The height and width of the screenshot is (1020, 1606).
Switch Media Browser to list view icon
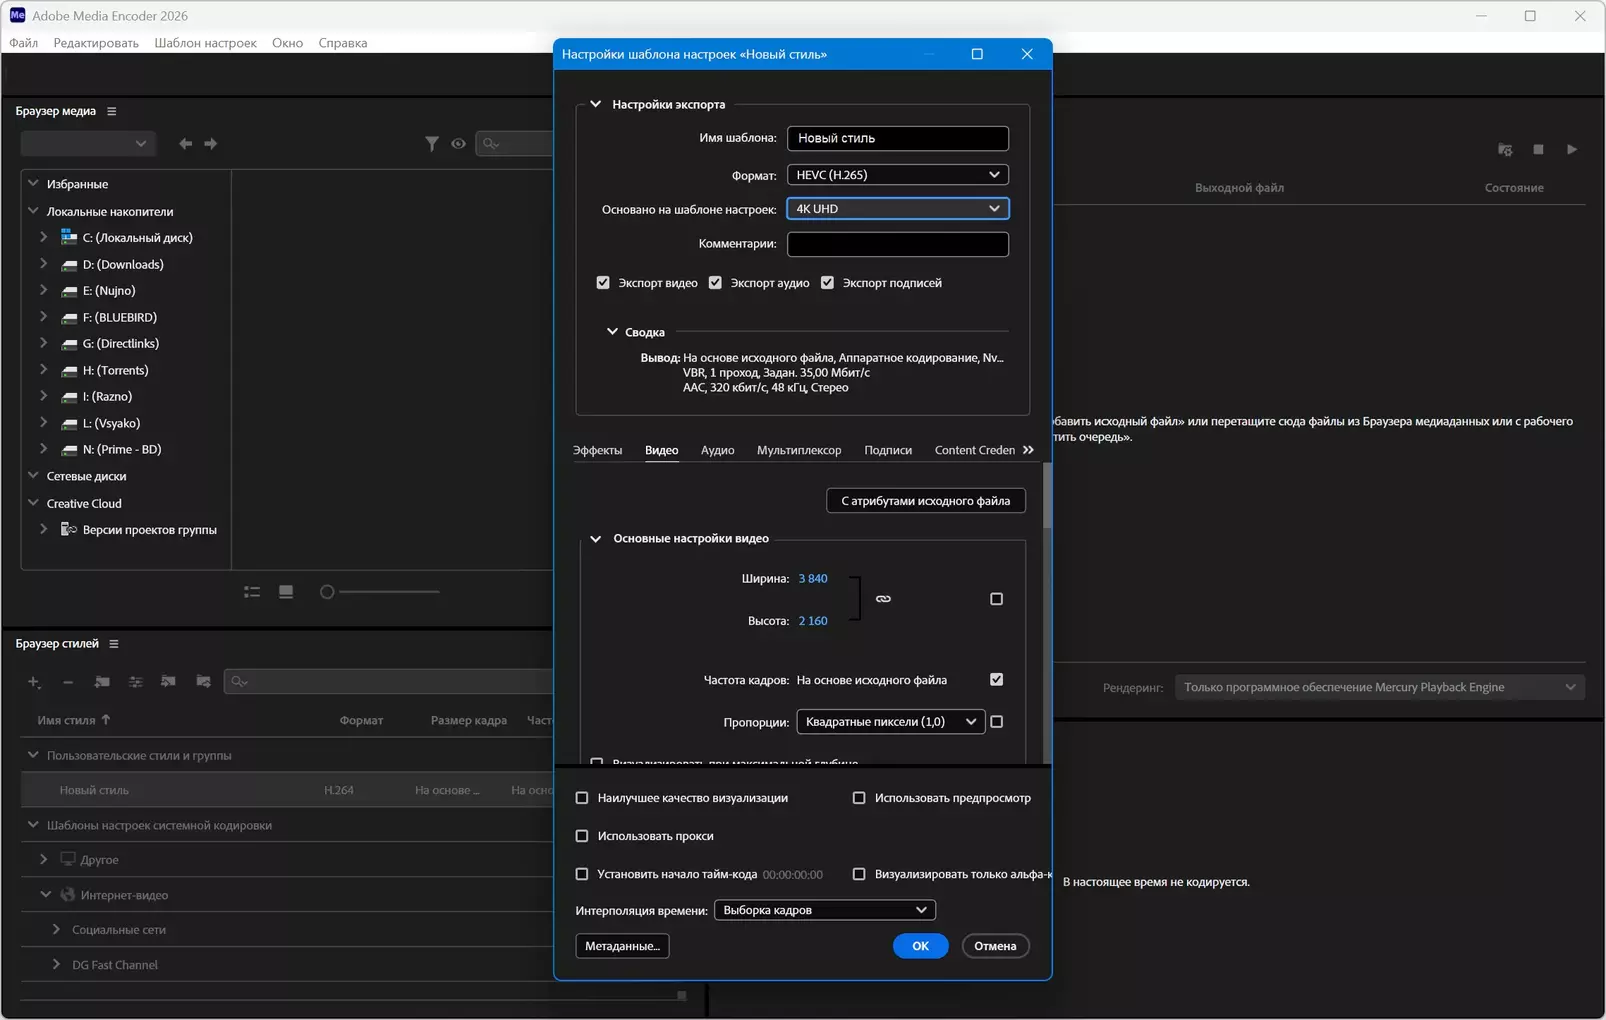pyautogui.click(x=252, y=592)
